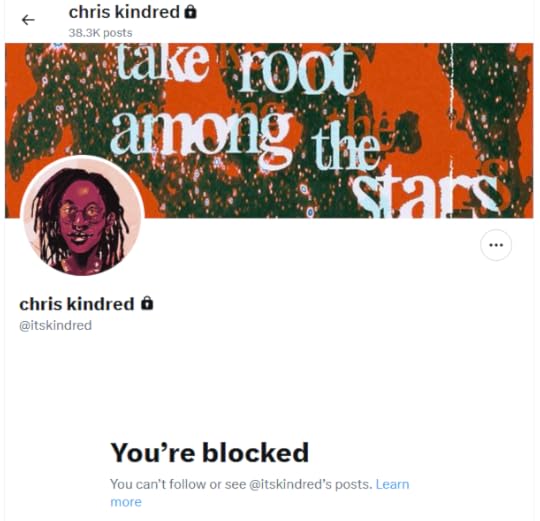Click the padlock icon in the top header

coord(190,12)
